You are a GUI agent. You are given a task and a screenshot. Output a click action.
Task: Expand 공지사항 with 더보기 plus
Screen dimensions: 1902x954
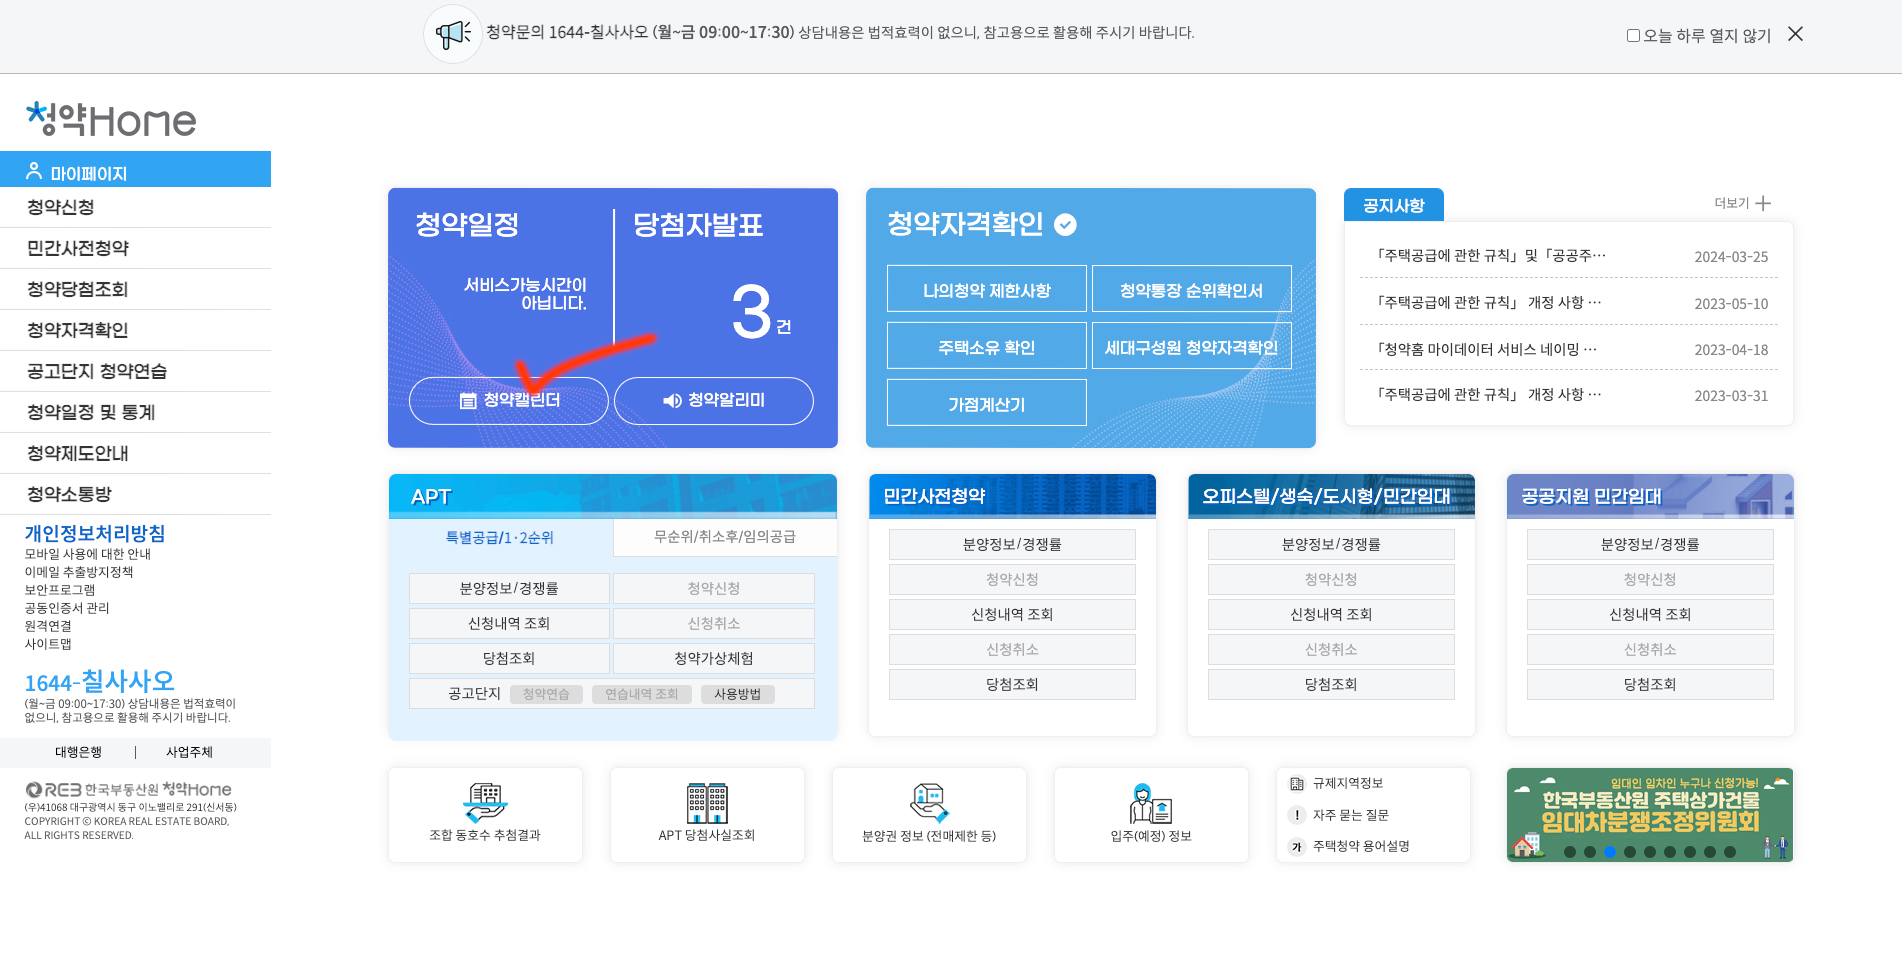(1743, 203)
